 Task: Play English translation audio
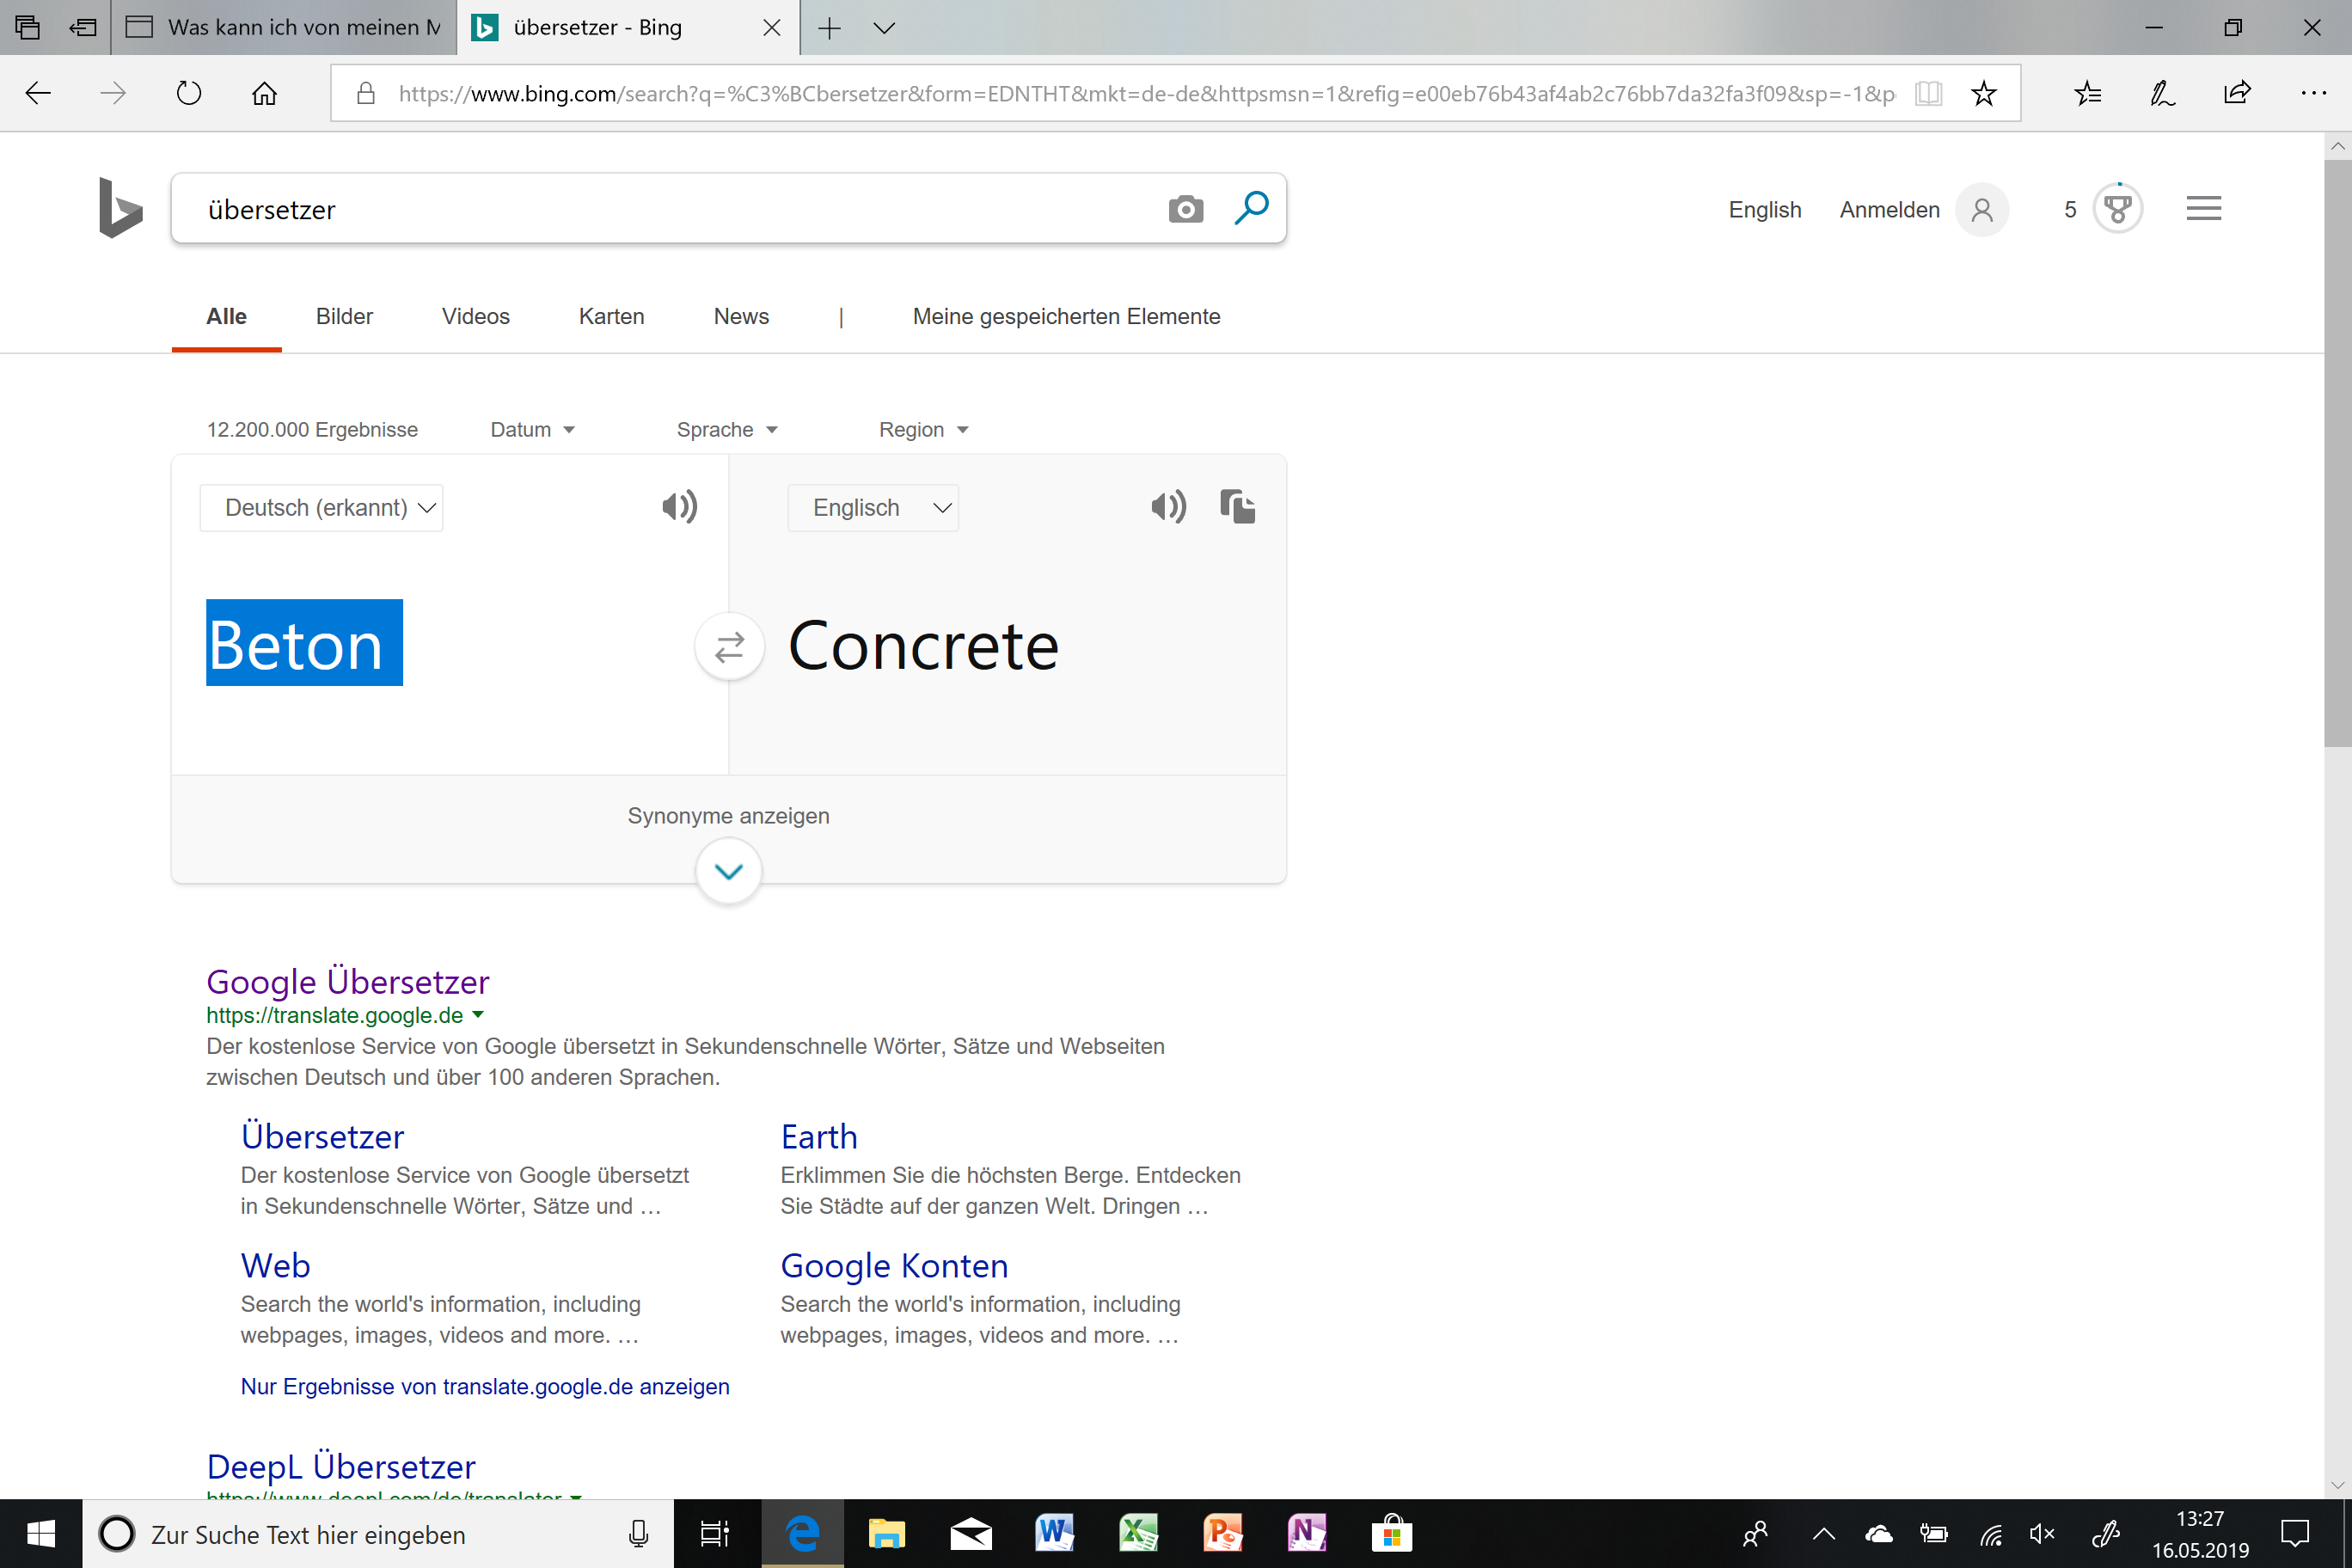point(1168,507)
